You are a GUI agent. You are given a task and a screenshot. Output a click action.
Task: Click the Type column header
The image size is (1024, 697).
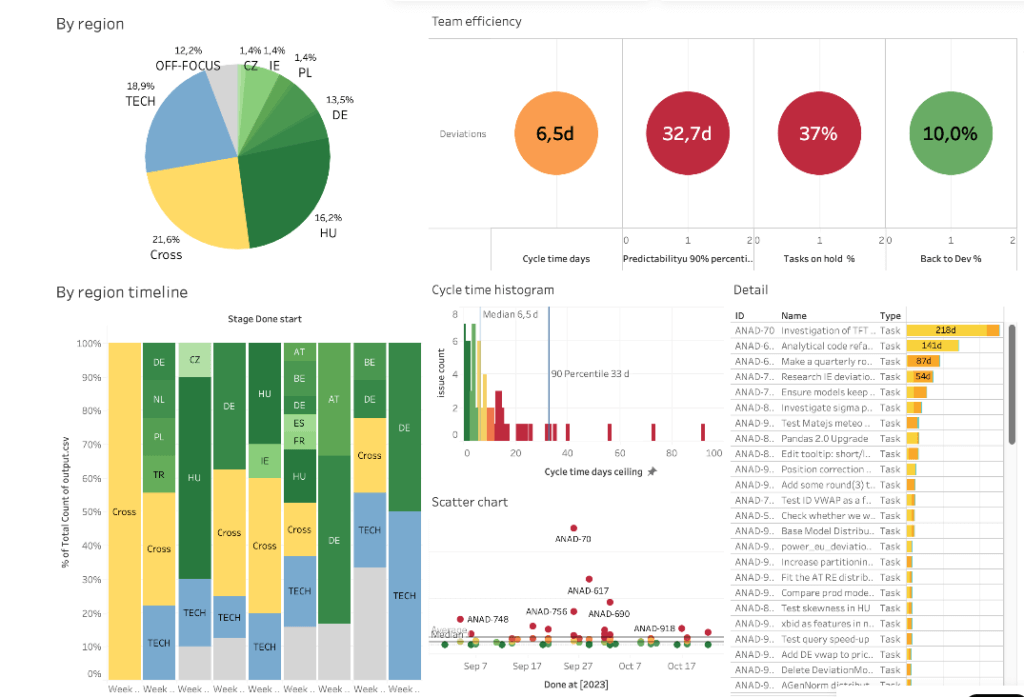click(x=889, y=316)
